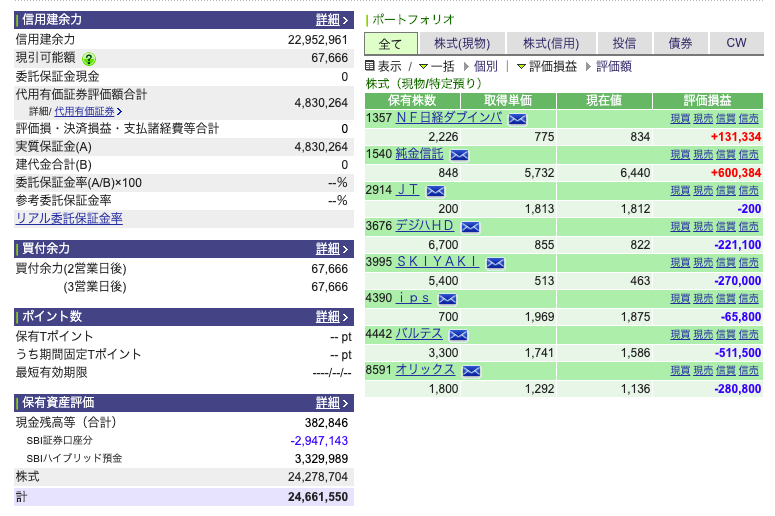This screenshot has height=516, width=775.
Task: Open the オリックス stock page
Action: point(425,370)
